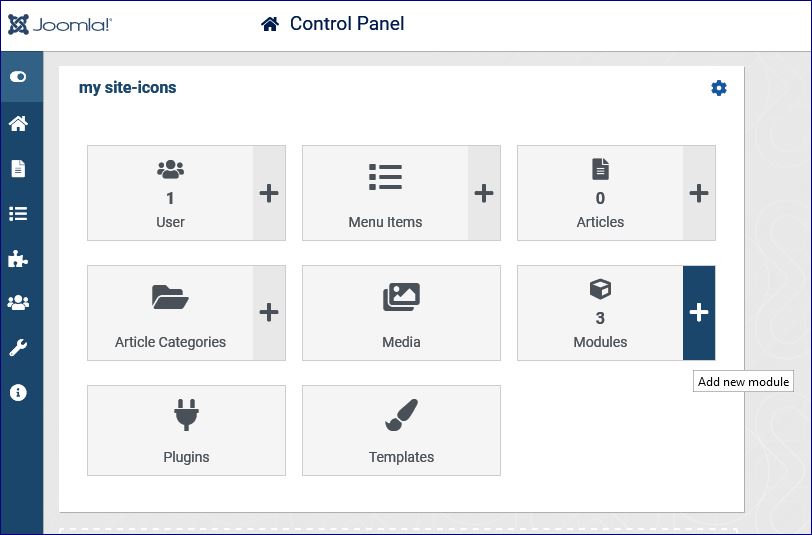
Task: Open the Home Dashboard sidebar icon
Action: click(x=18, y=123)
